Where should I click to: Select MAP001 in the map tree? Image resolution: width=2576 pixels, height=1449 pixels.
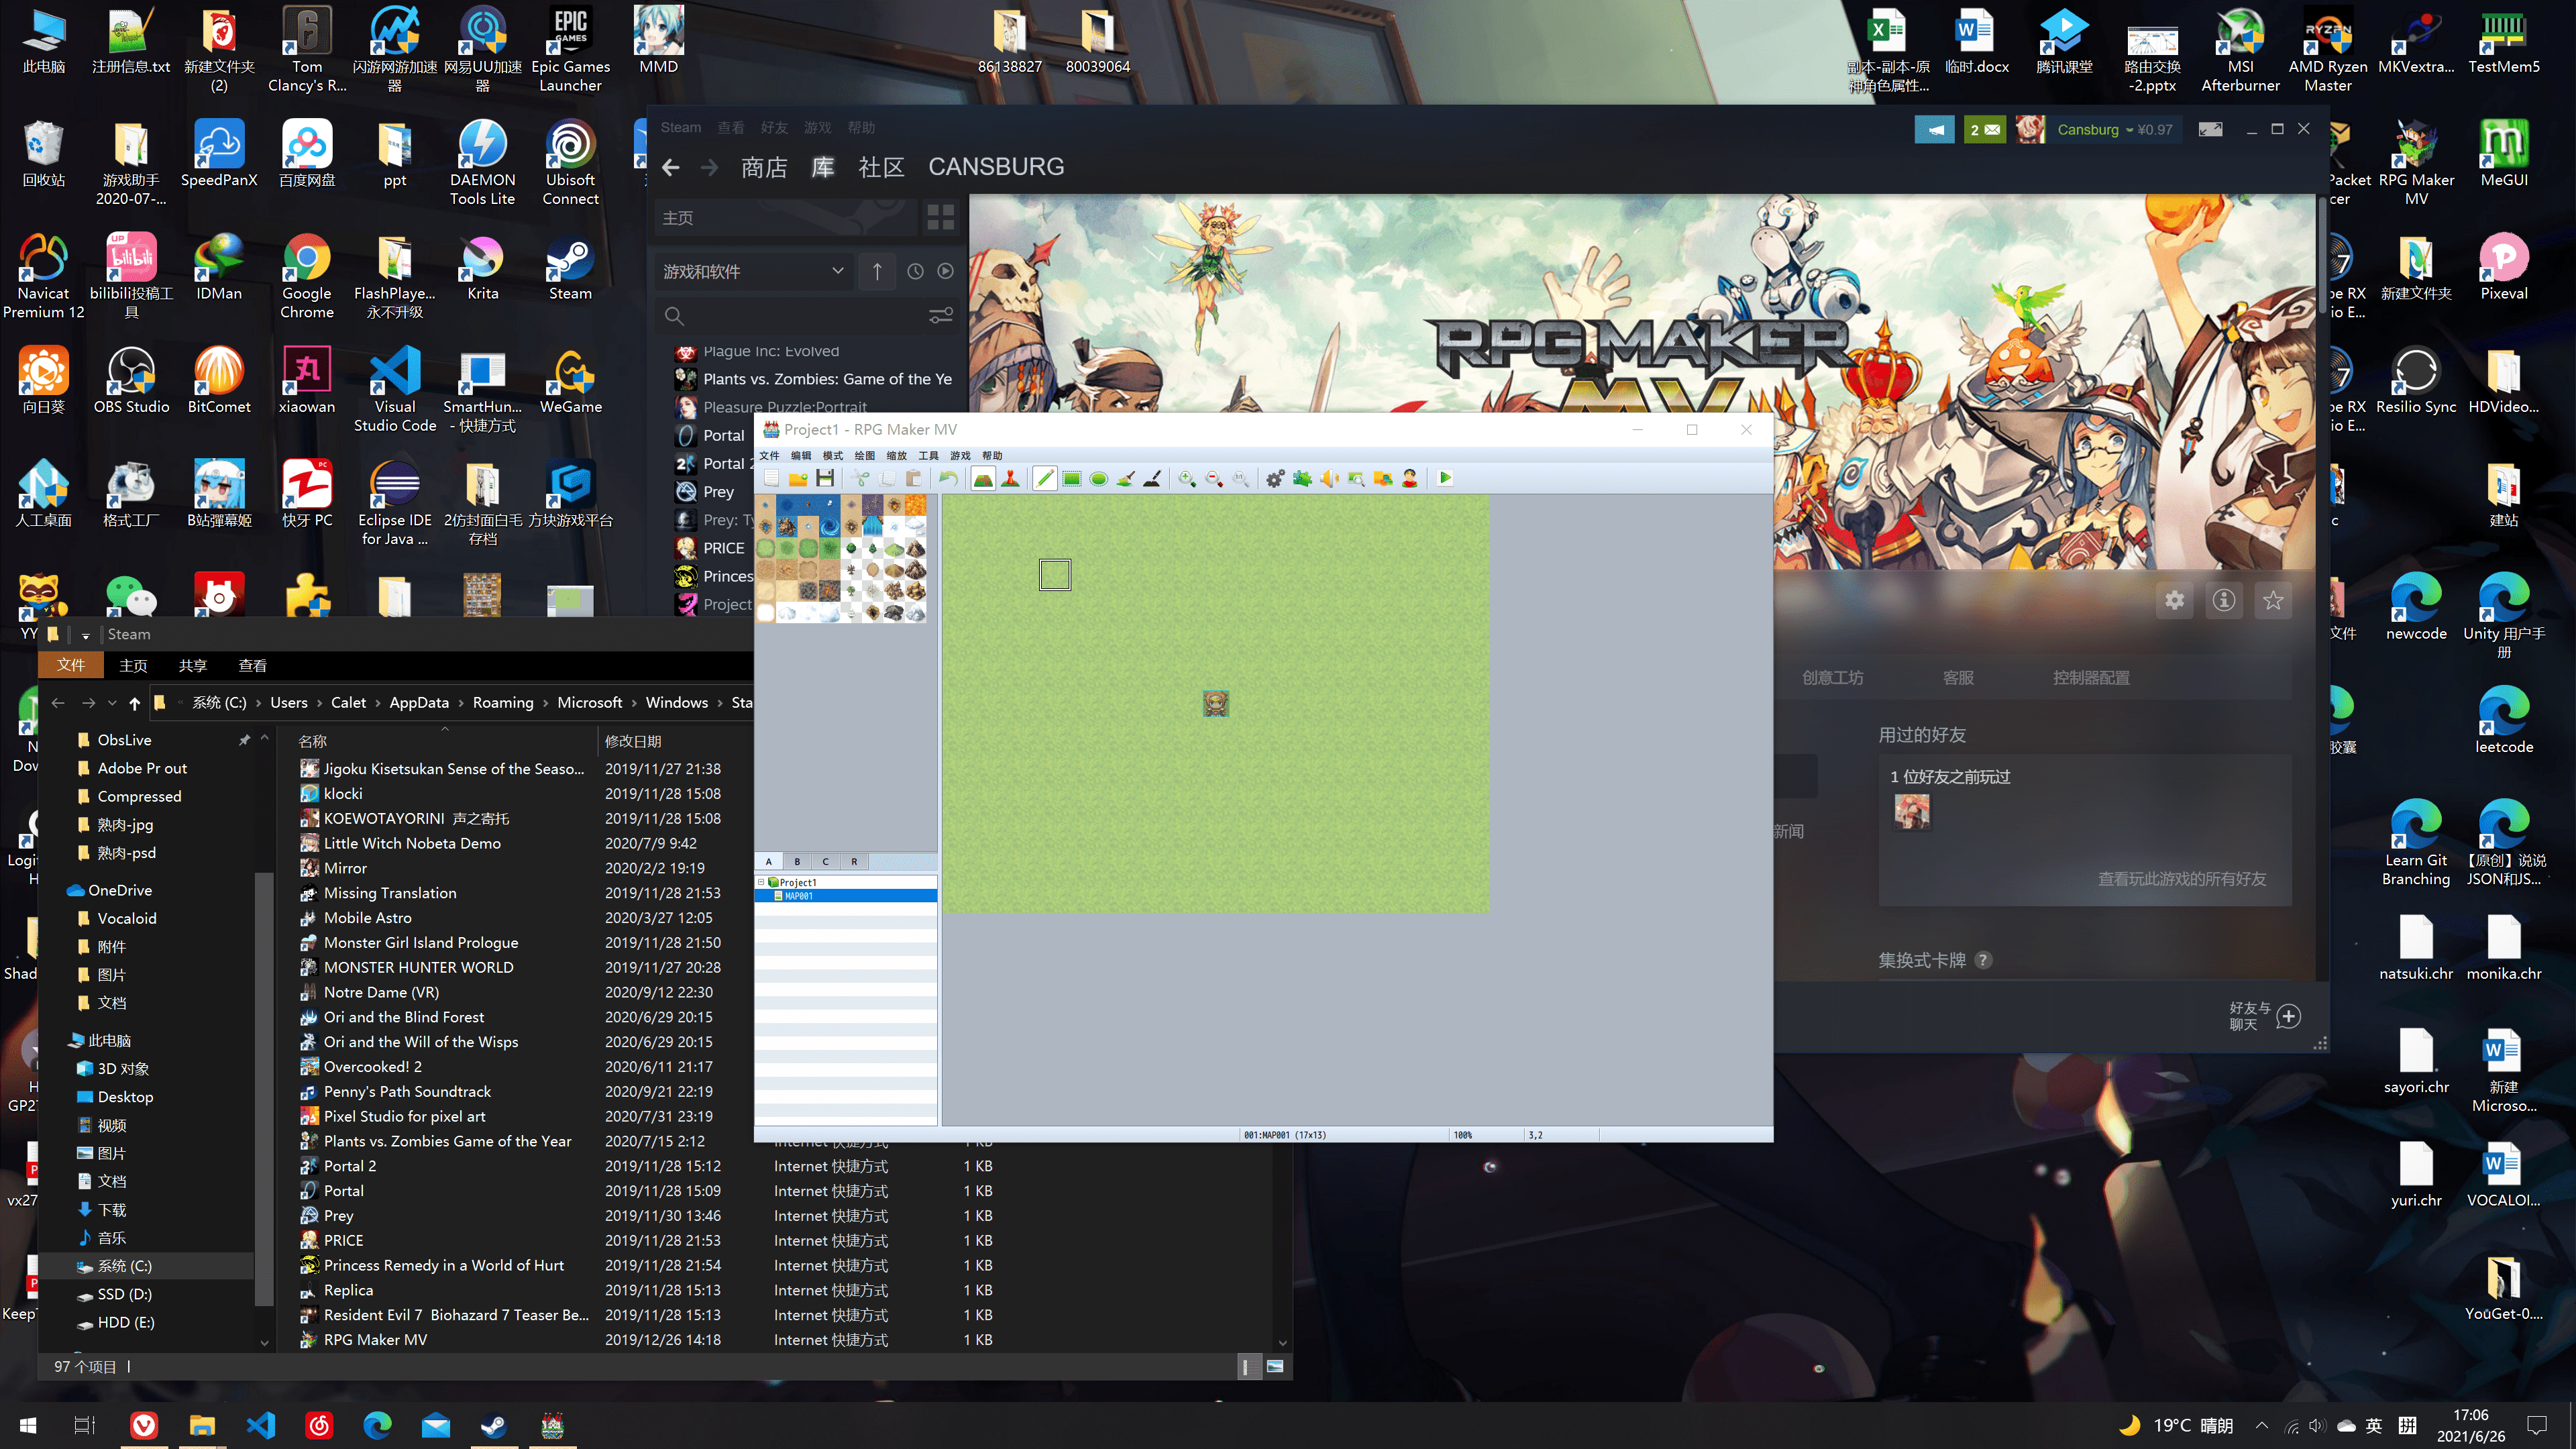847,896
